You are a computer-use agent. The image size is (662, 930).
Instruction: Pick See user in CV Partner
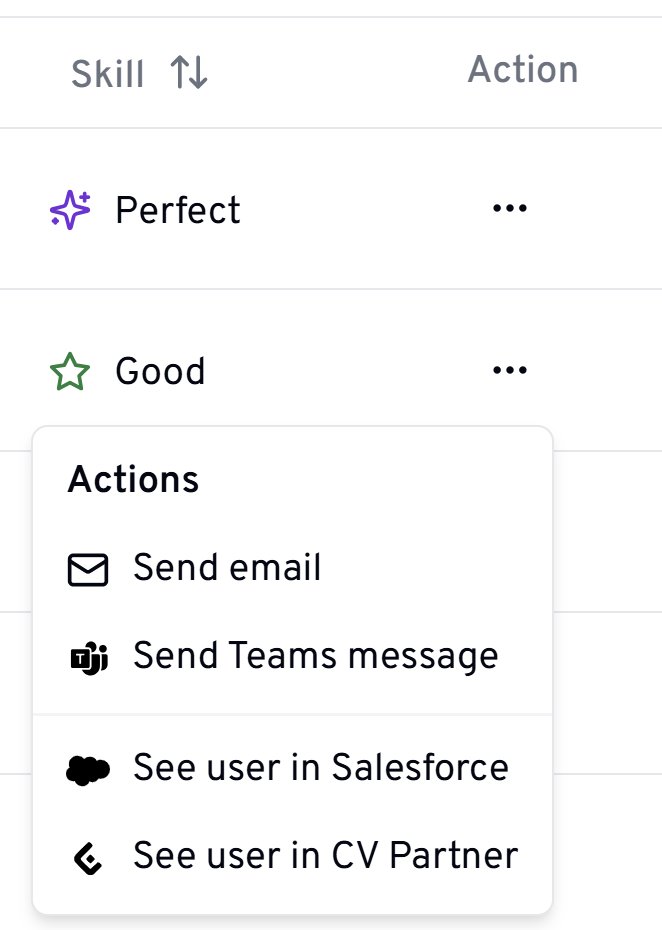pyautogui.click(x=325, y=856)
